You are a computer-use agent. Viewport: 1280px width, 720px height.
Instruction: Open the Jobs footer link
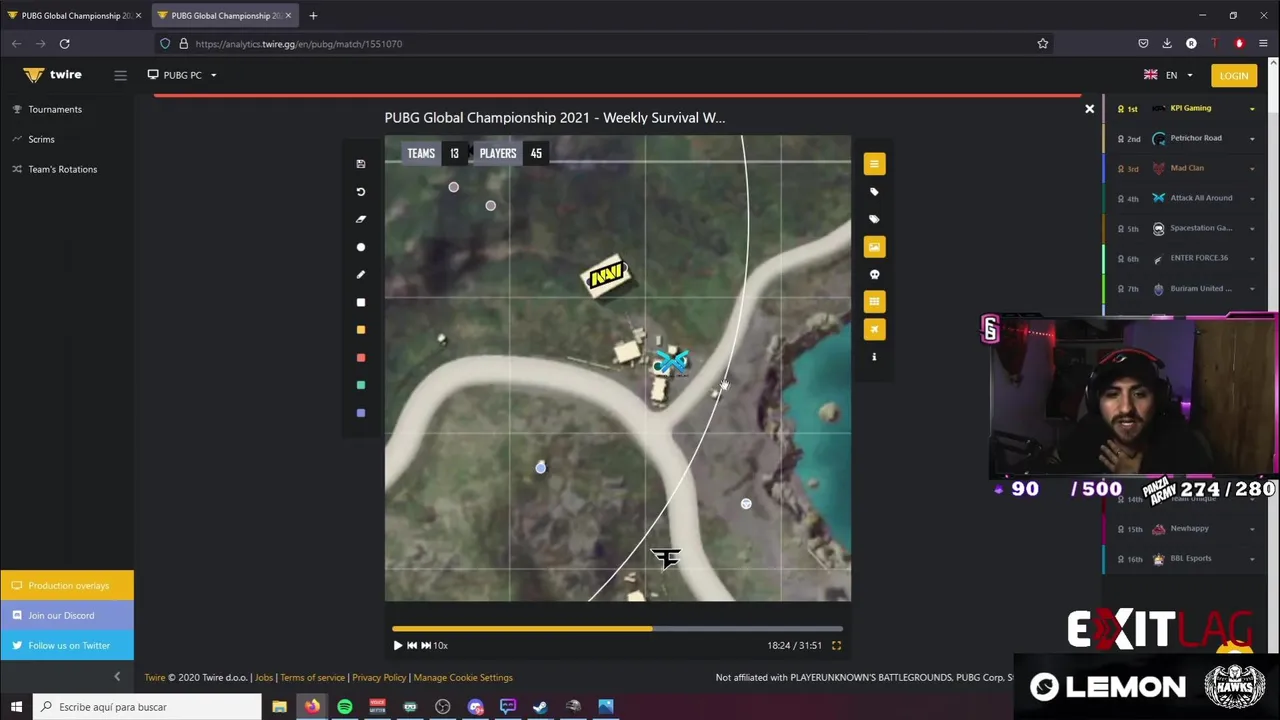click(x=264, y=678)
